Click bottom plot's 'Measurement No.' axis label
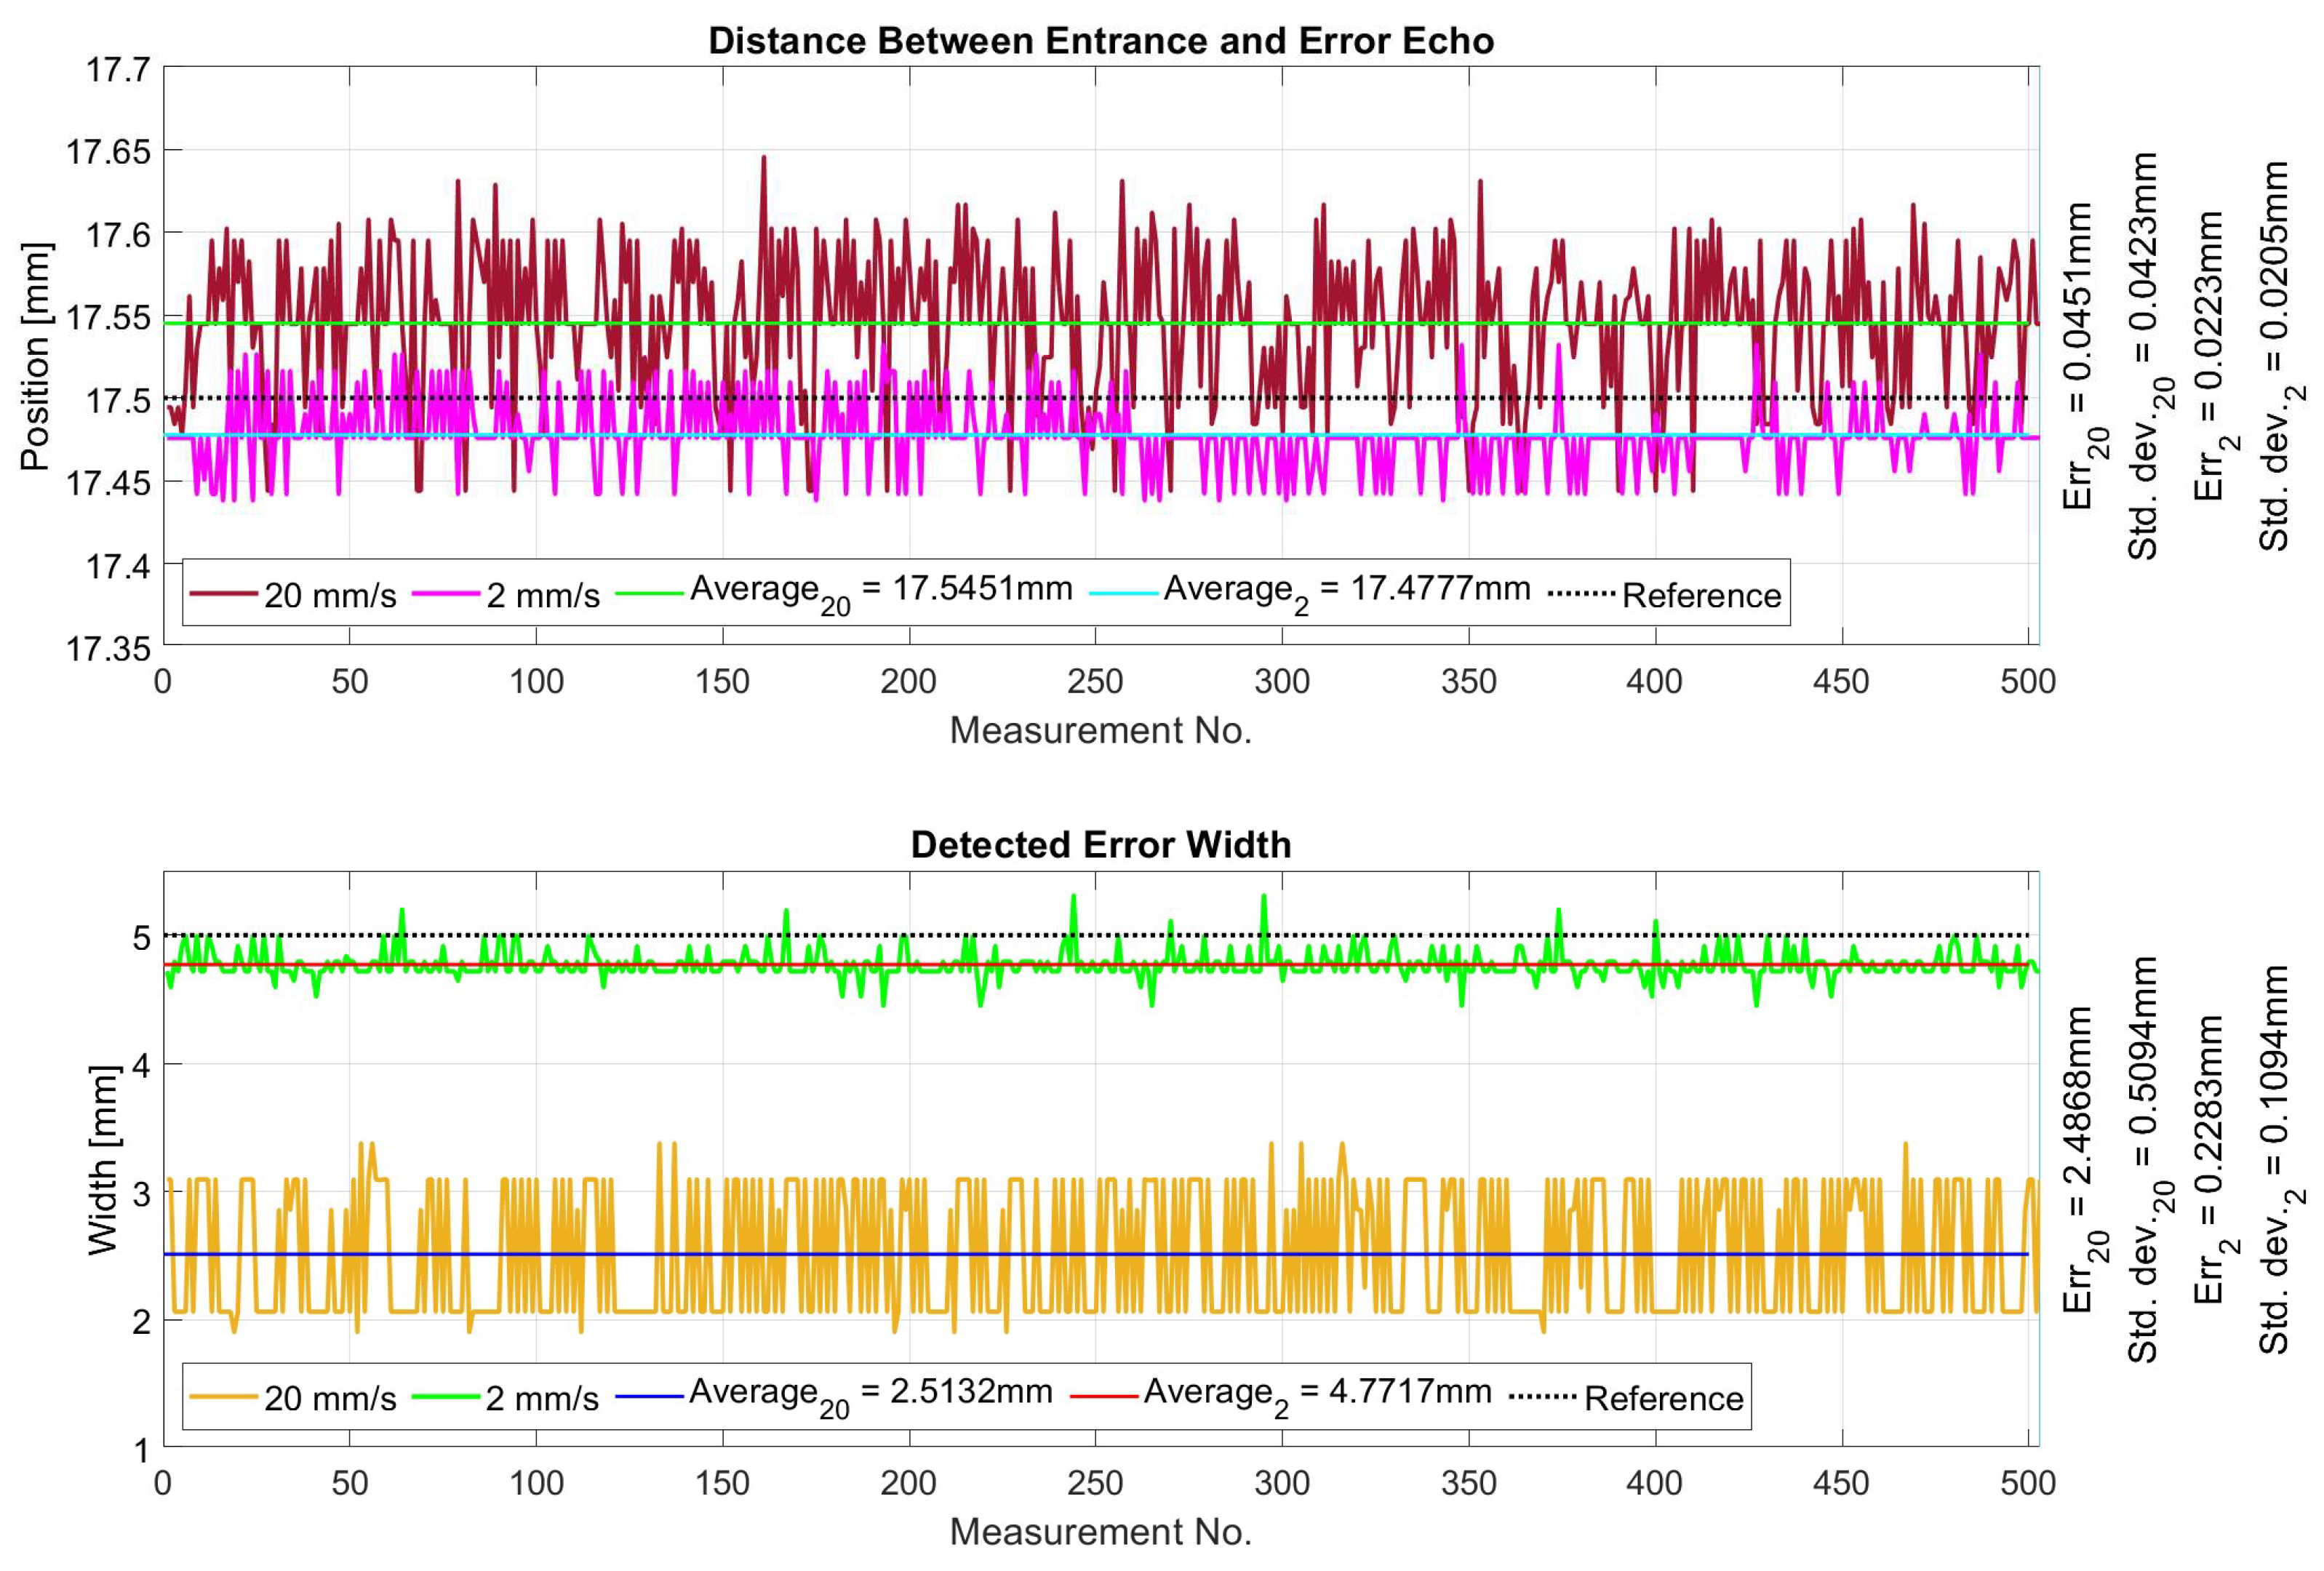 click(1100, 1531)
